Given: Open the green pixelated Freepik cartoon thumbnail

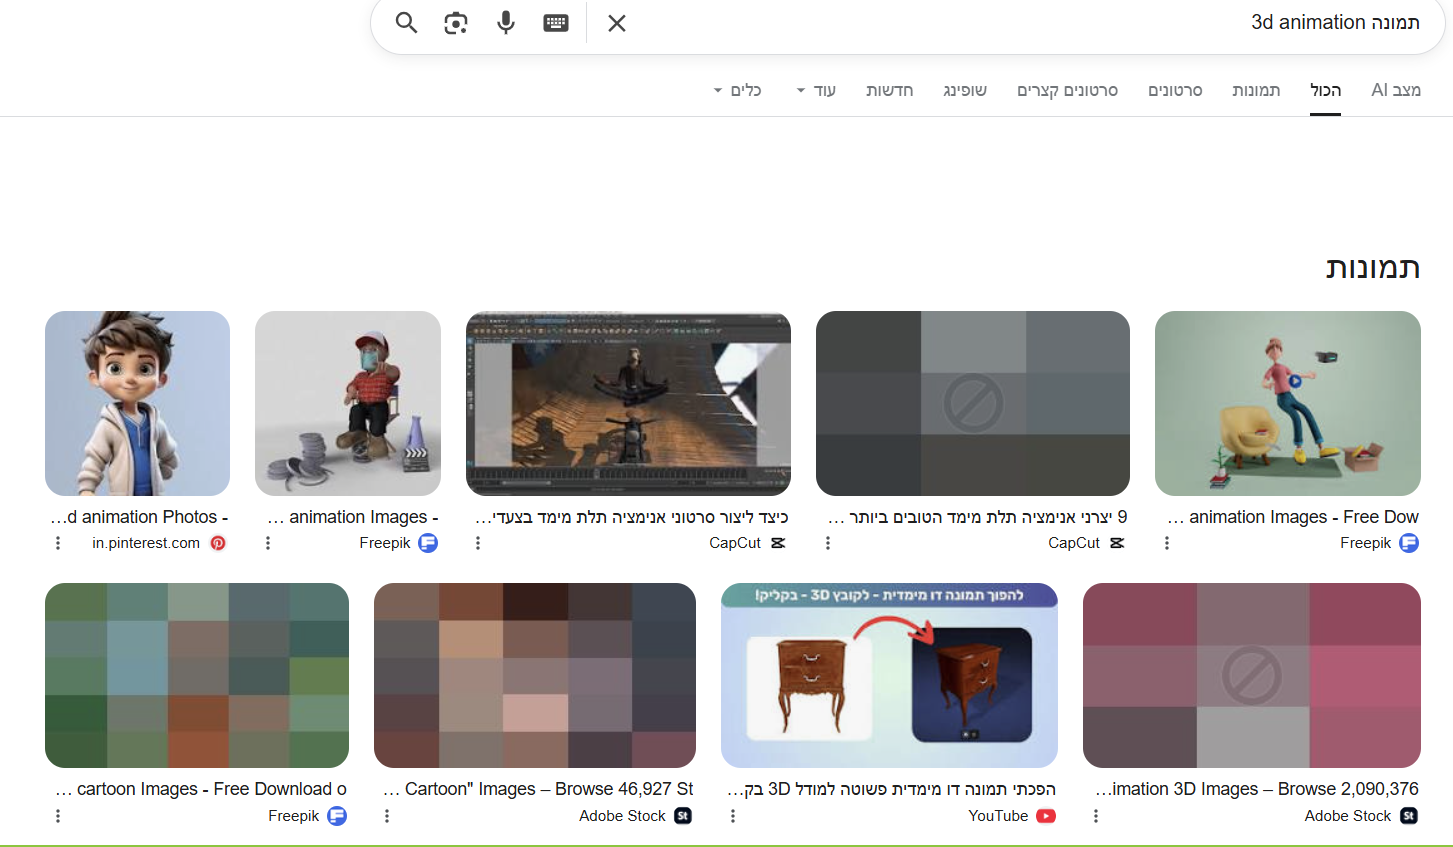Looking at the screenshot, I should [x=197, y=676].
